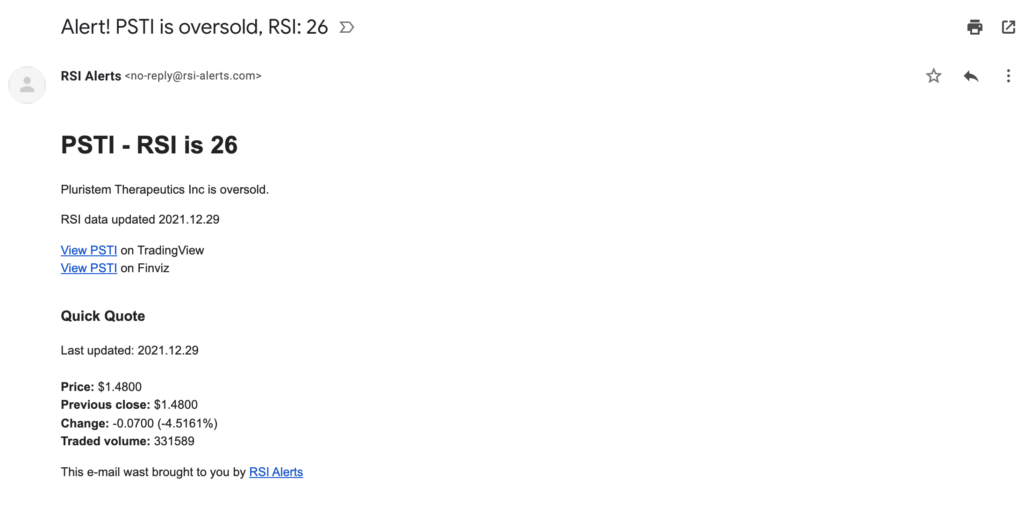Click the Pluristem Therapeutics Inc is oversold line
Viewport: 1024px width, 507px height.
(165, 190)
